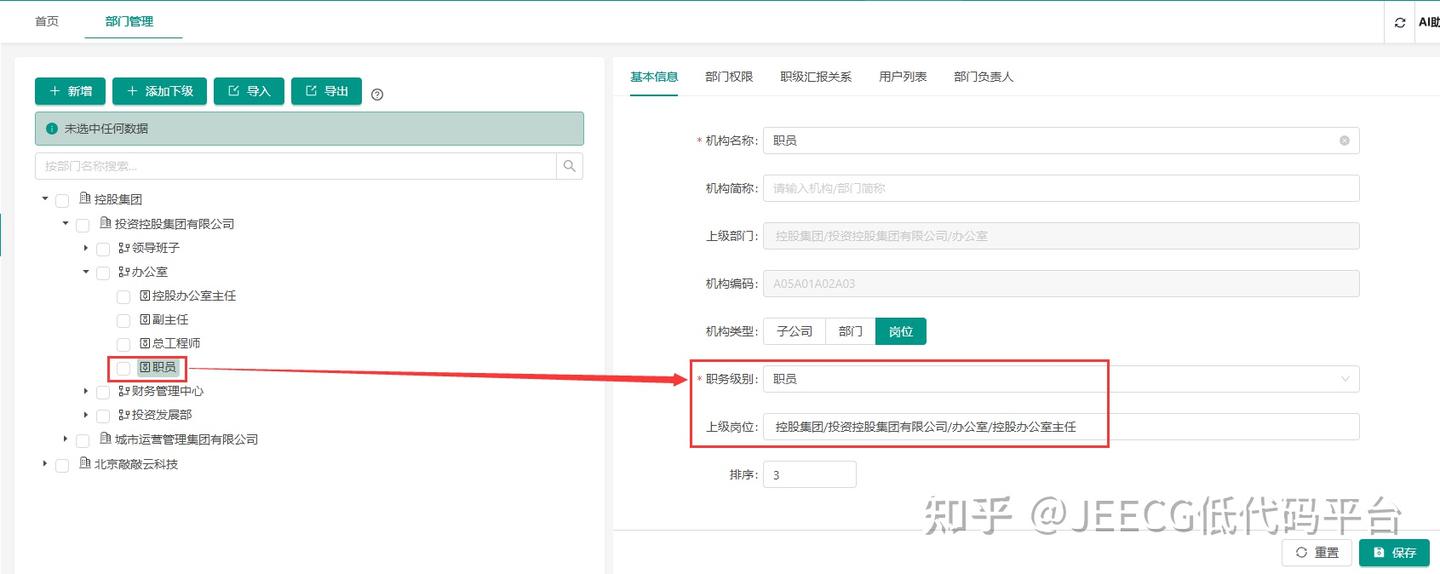Image resolution: width=1440 pixels, height=574 pixels.
Task: Check the 职员 checkbox
Action: click(124, 369)
